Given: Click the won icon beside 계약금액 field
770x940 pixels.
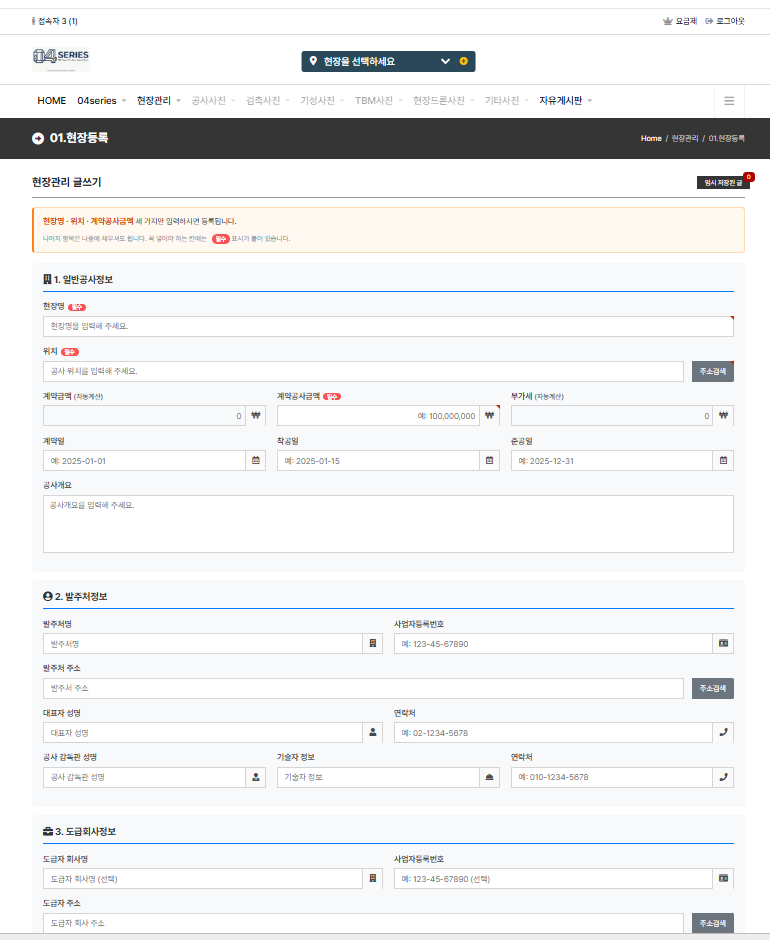Looking at the screenshot, I should coord(256,415).
